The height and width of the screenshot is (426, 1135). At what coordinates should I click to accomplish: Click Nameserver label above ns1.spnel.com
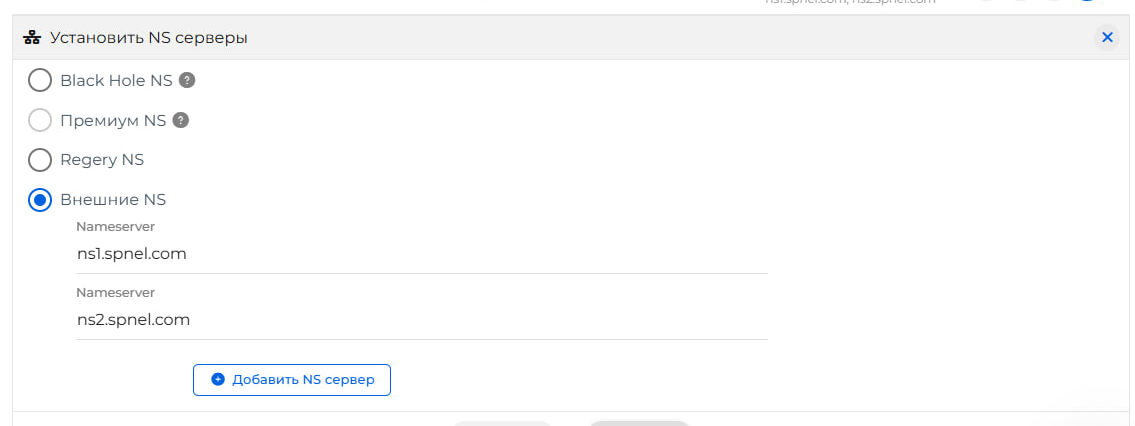(x=115, y=227)
